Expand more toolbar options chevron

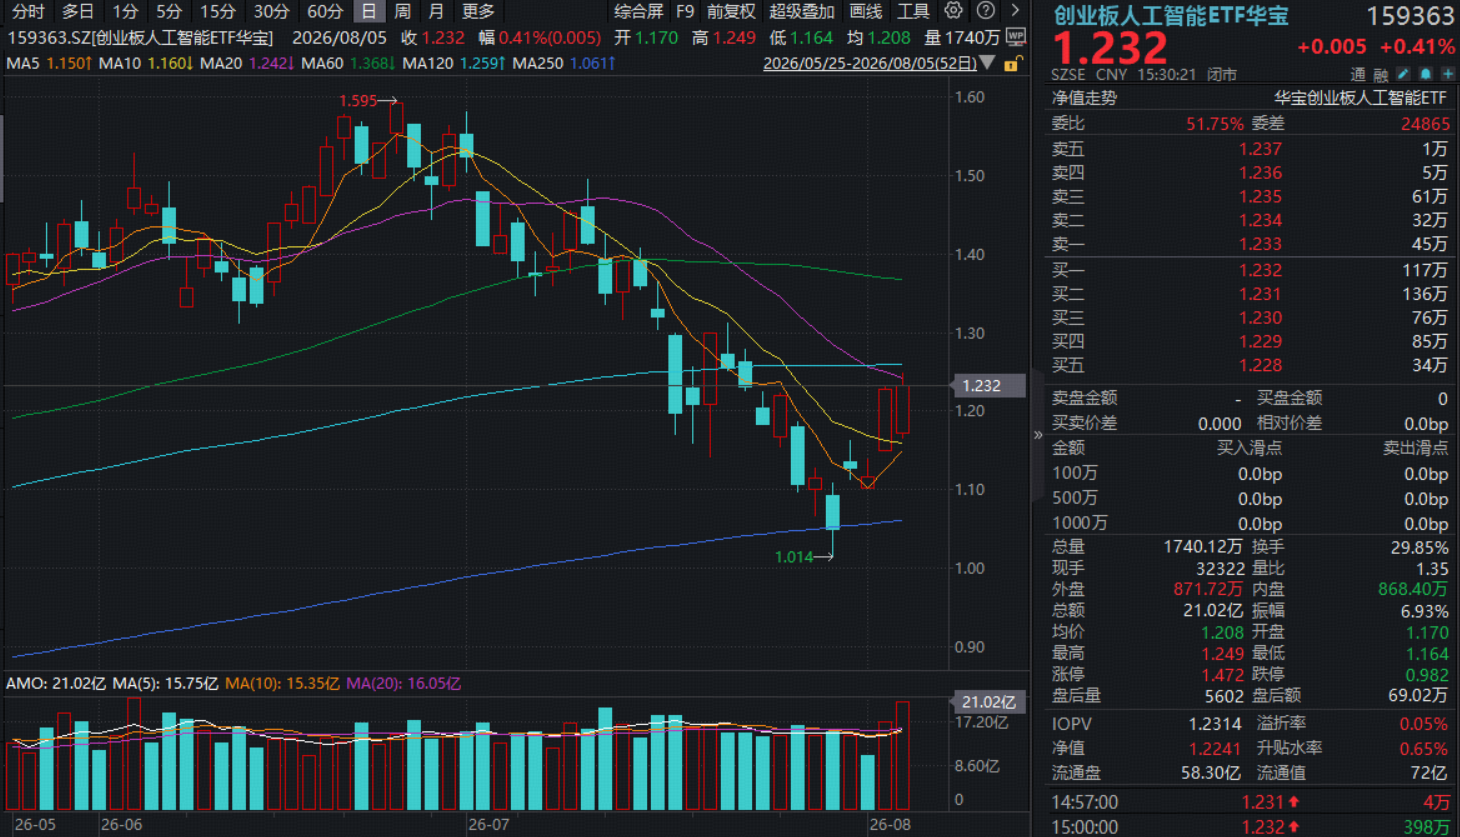point(1015,10)
